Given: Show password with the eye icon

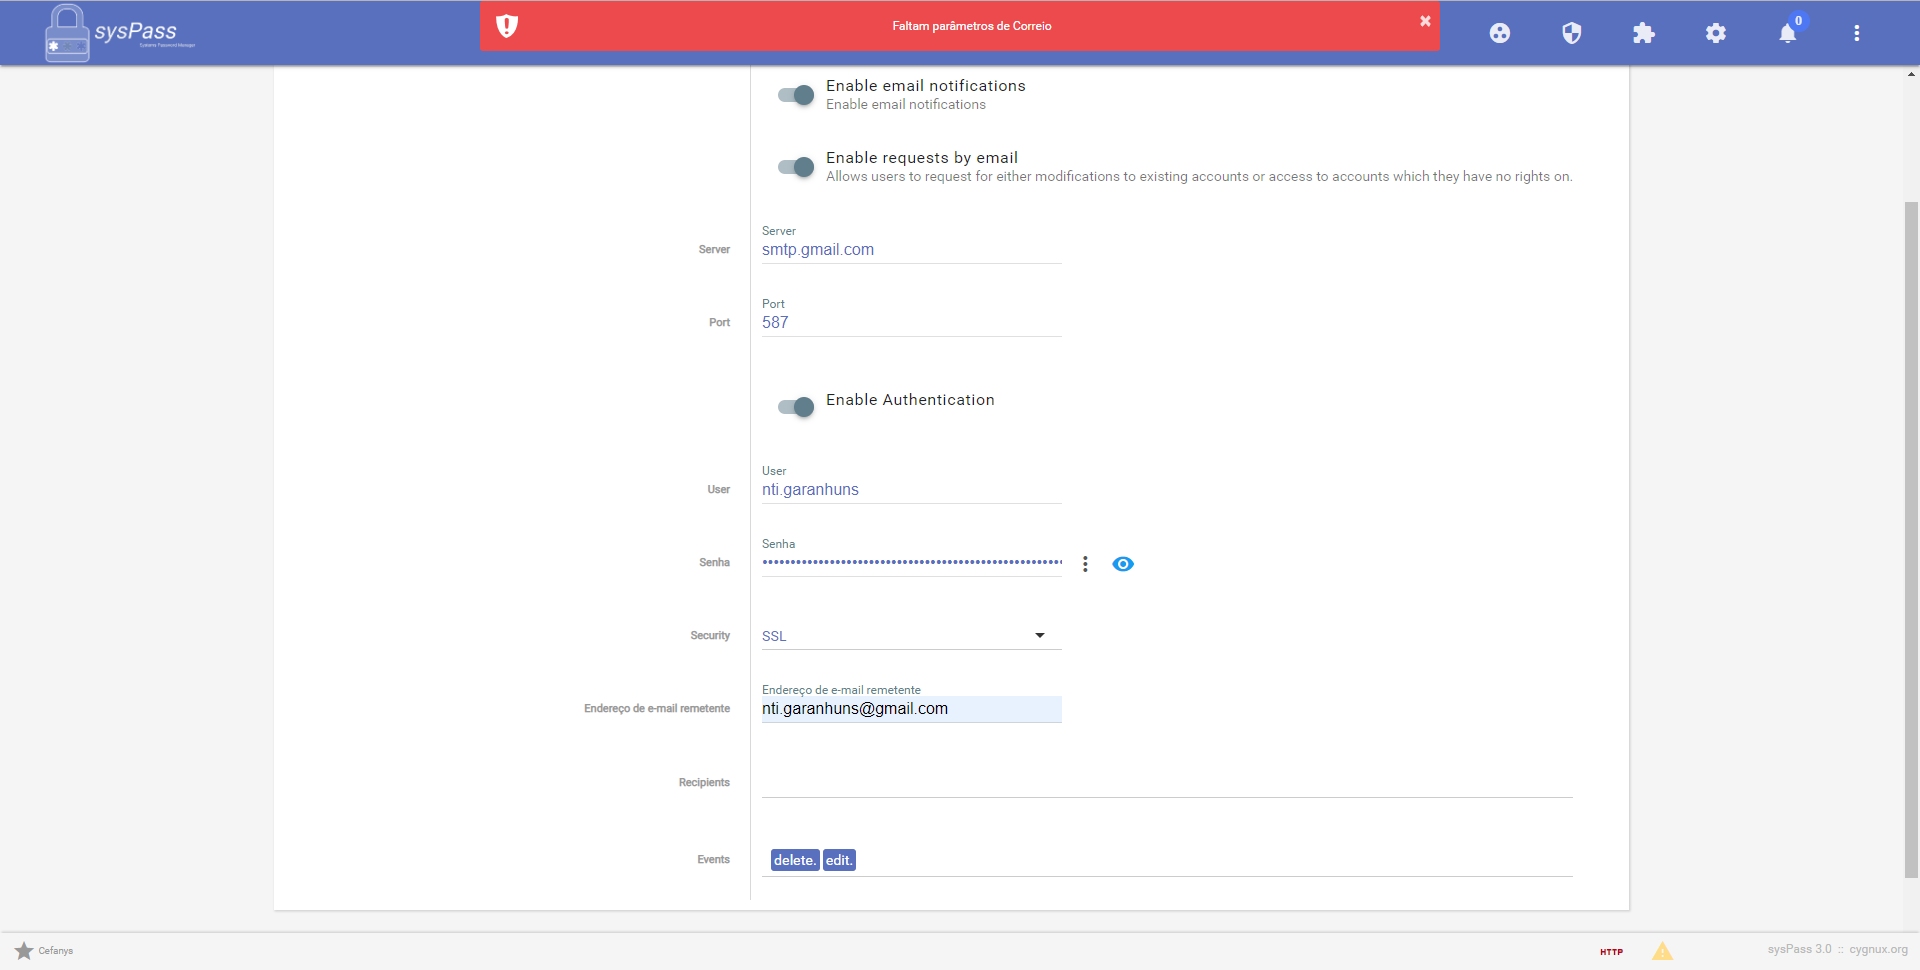Looking at the screenshot, I should (x=1123, y=564).
